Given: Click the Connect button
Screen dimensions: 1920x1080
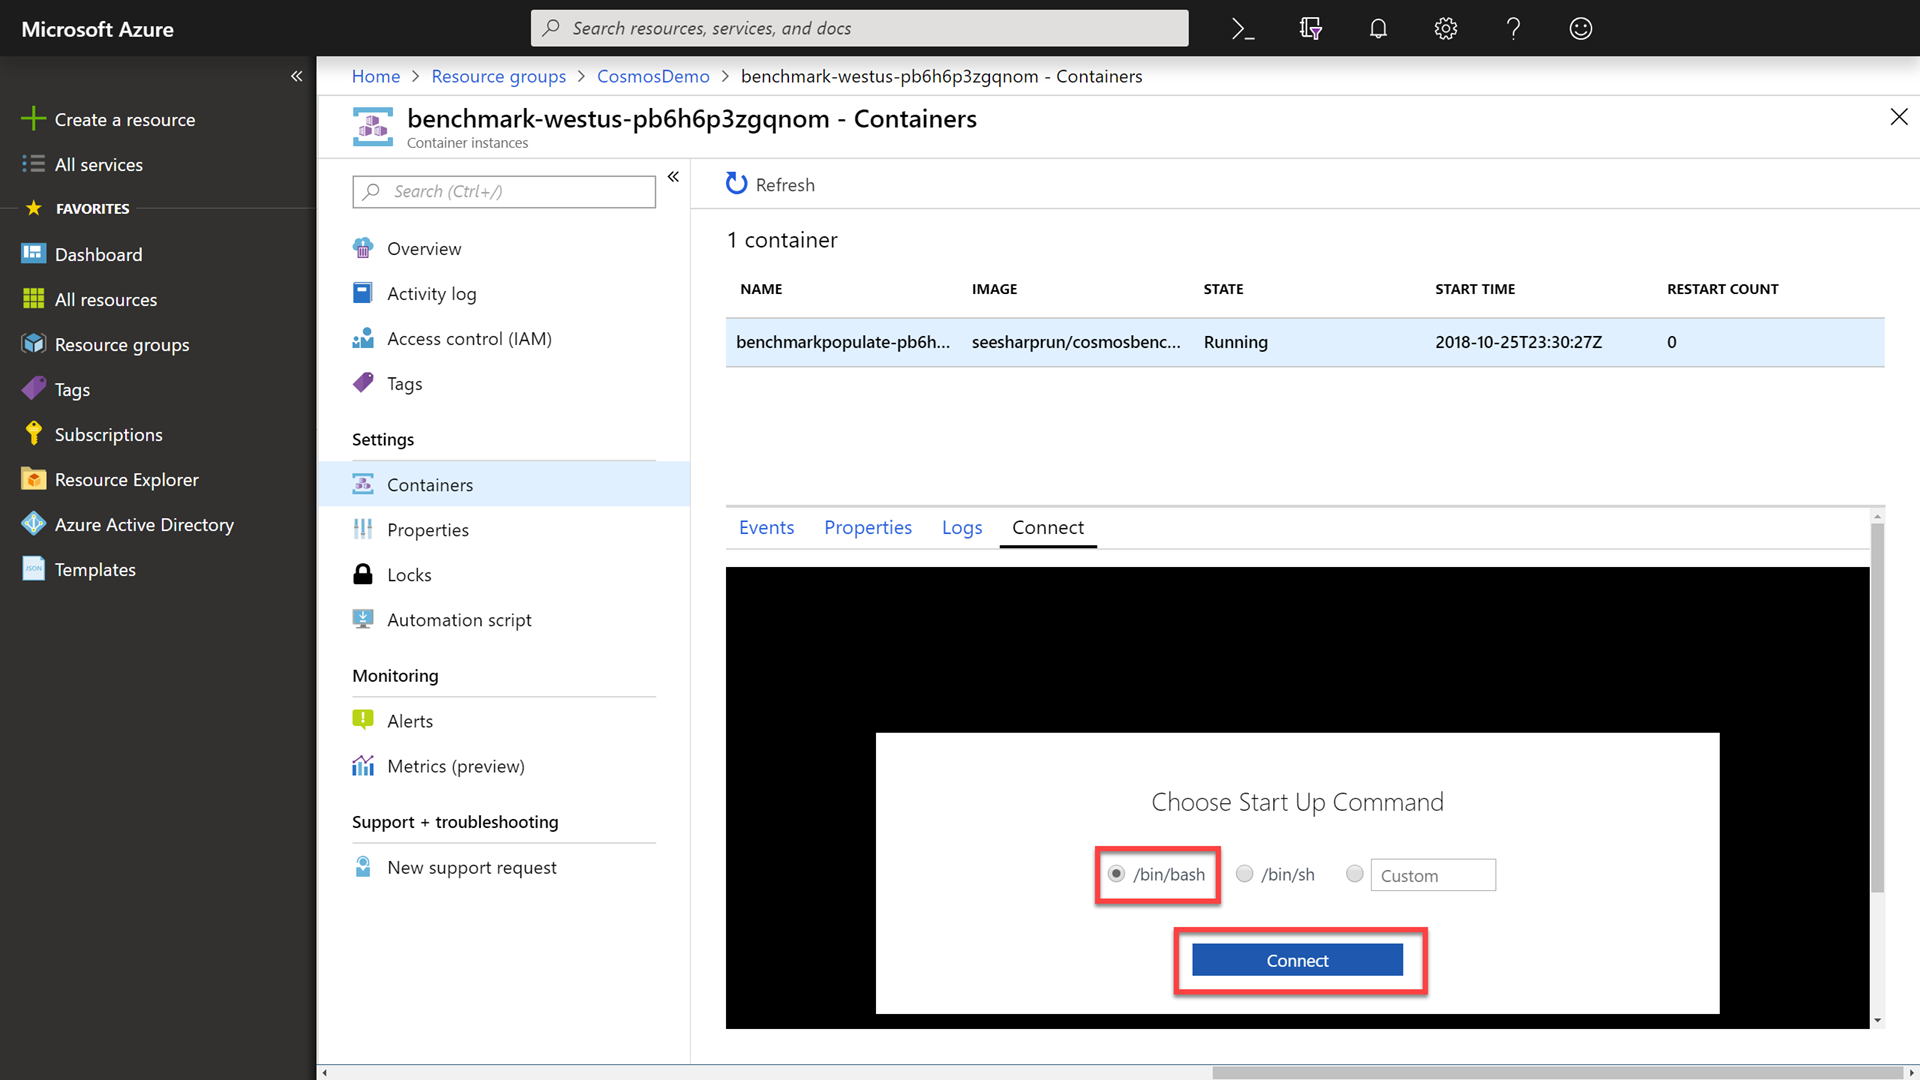Looking at the screenshot, I should tap(1298, 959).
